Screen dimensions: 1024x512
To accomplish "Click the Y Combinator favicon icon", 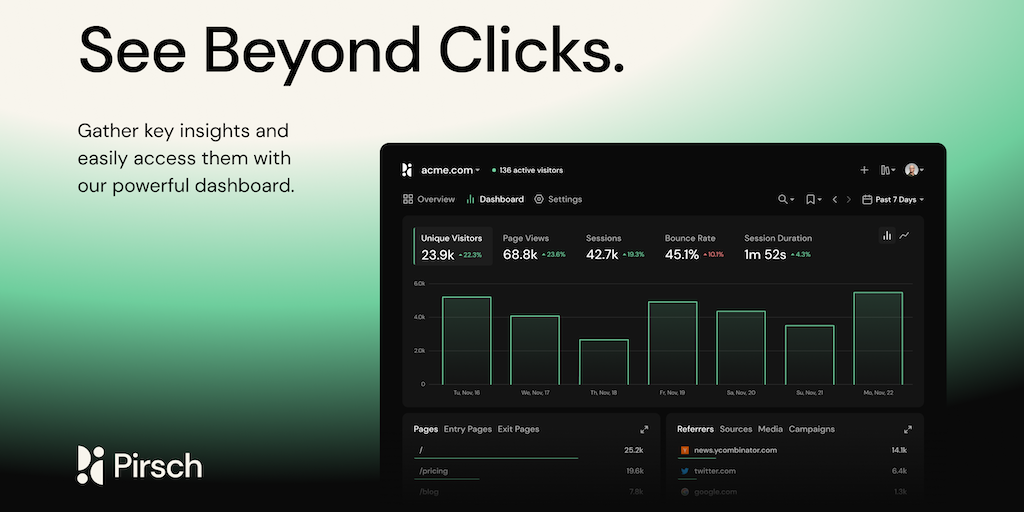I will tap(685, 450).
